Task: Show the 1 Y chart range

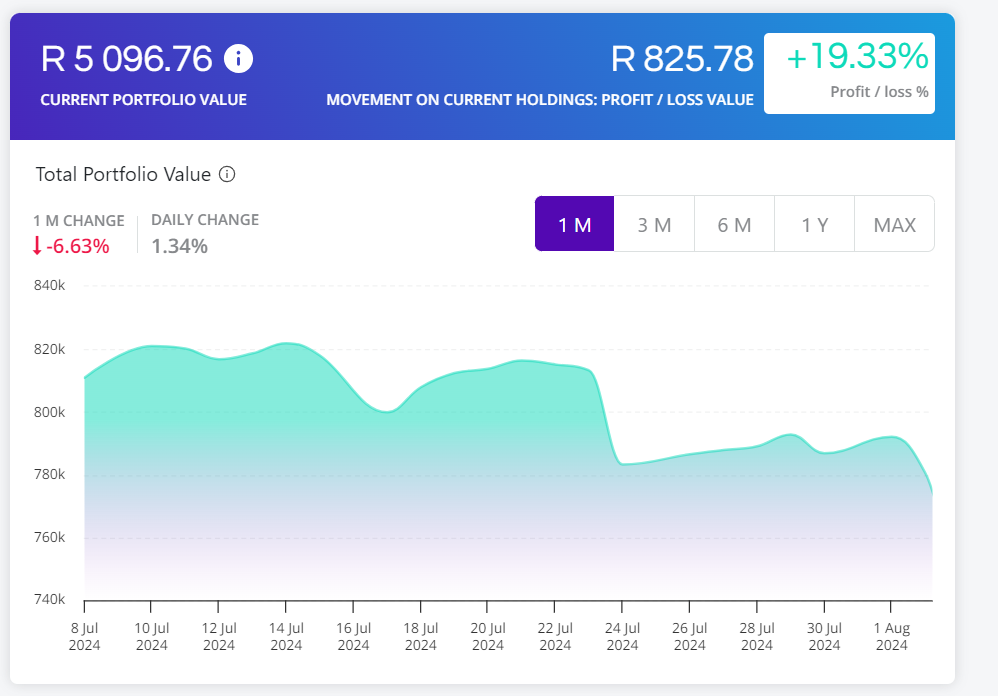Action: (814, 224)
